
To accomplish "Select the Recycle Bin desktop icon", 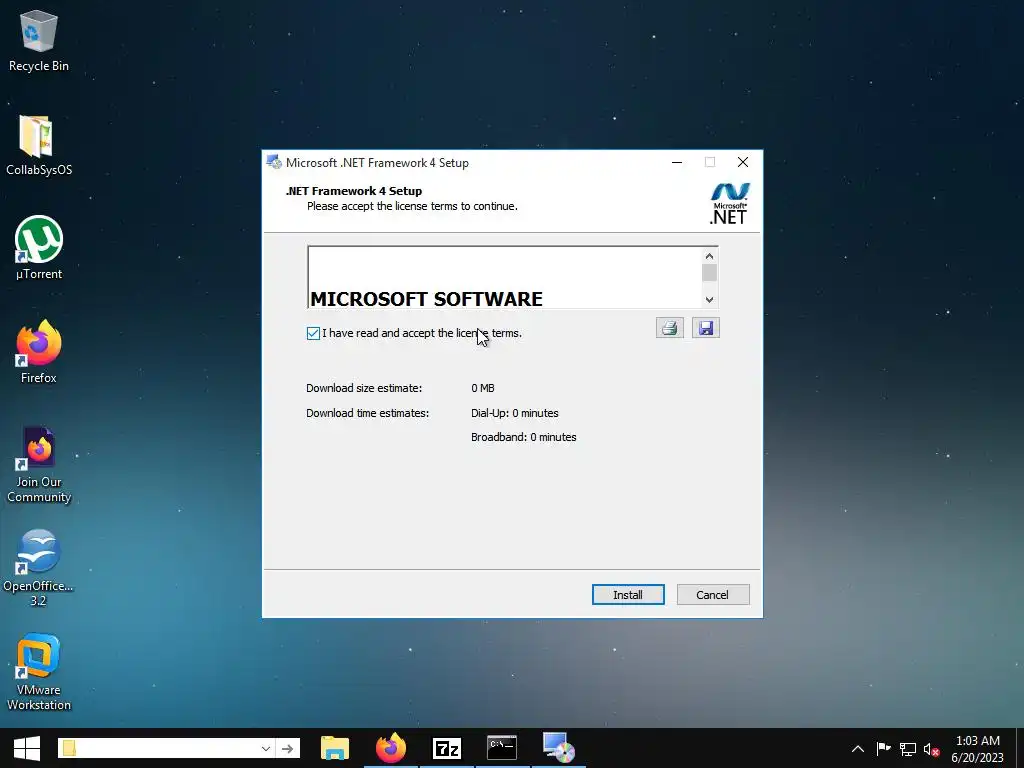I will [39, 41].
